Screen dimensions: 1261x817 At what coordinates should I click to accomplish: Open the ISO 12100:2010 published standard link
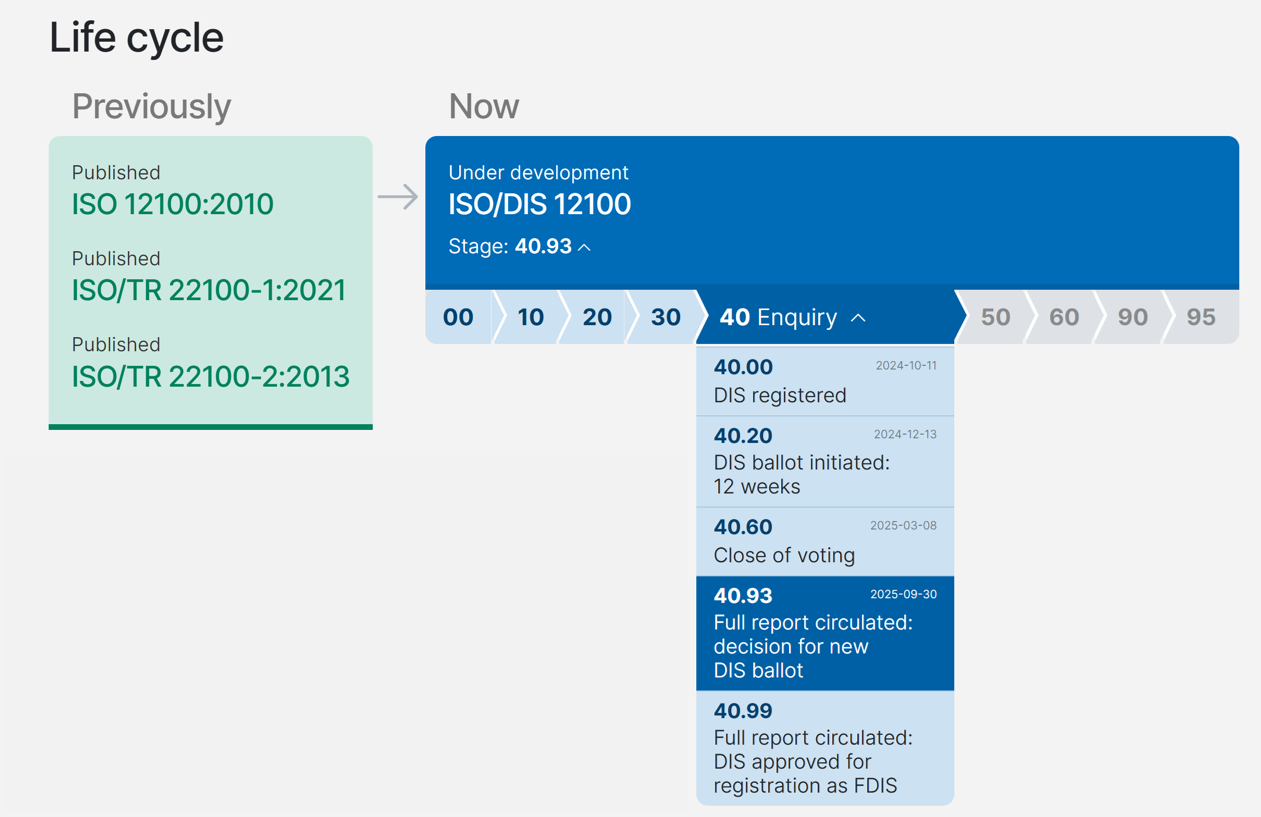click(172, 204)
